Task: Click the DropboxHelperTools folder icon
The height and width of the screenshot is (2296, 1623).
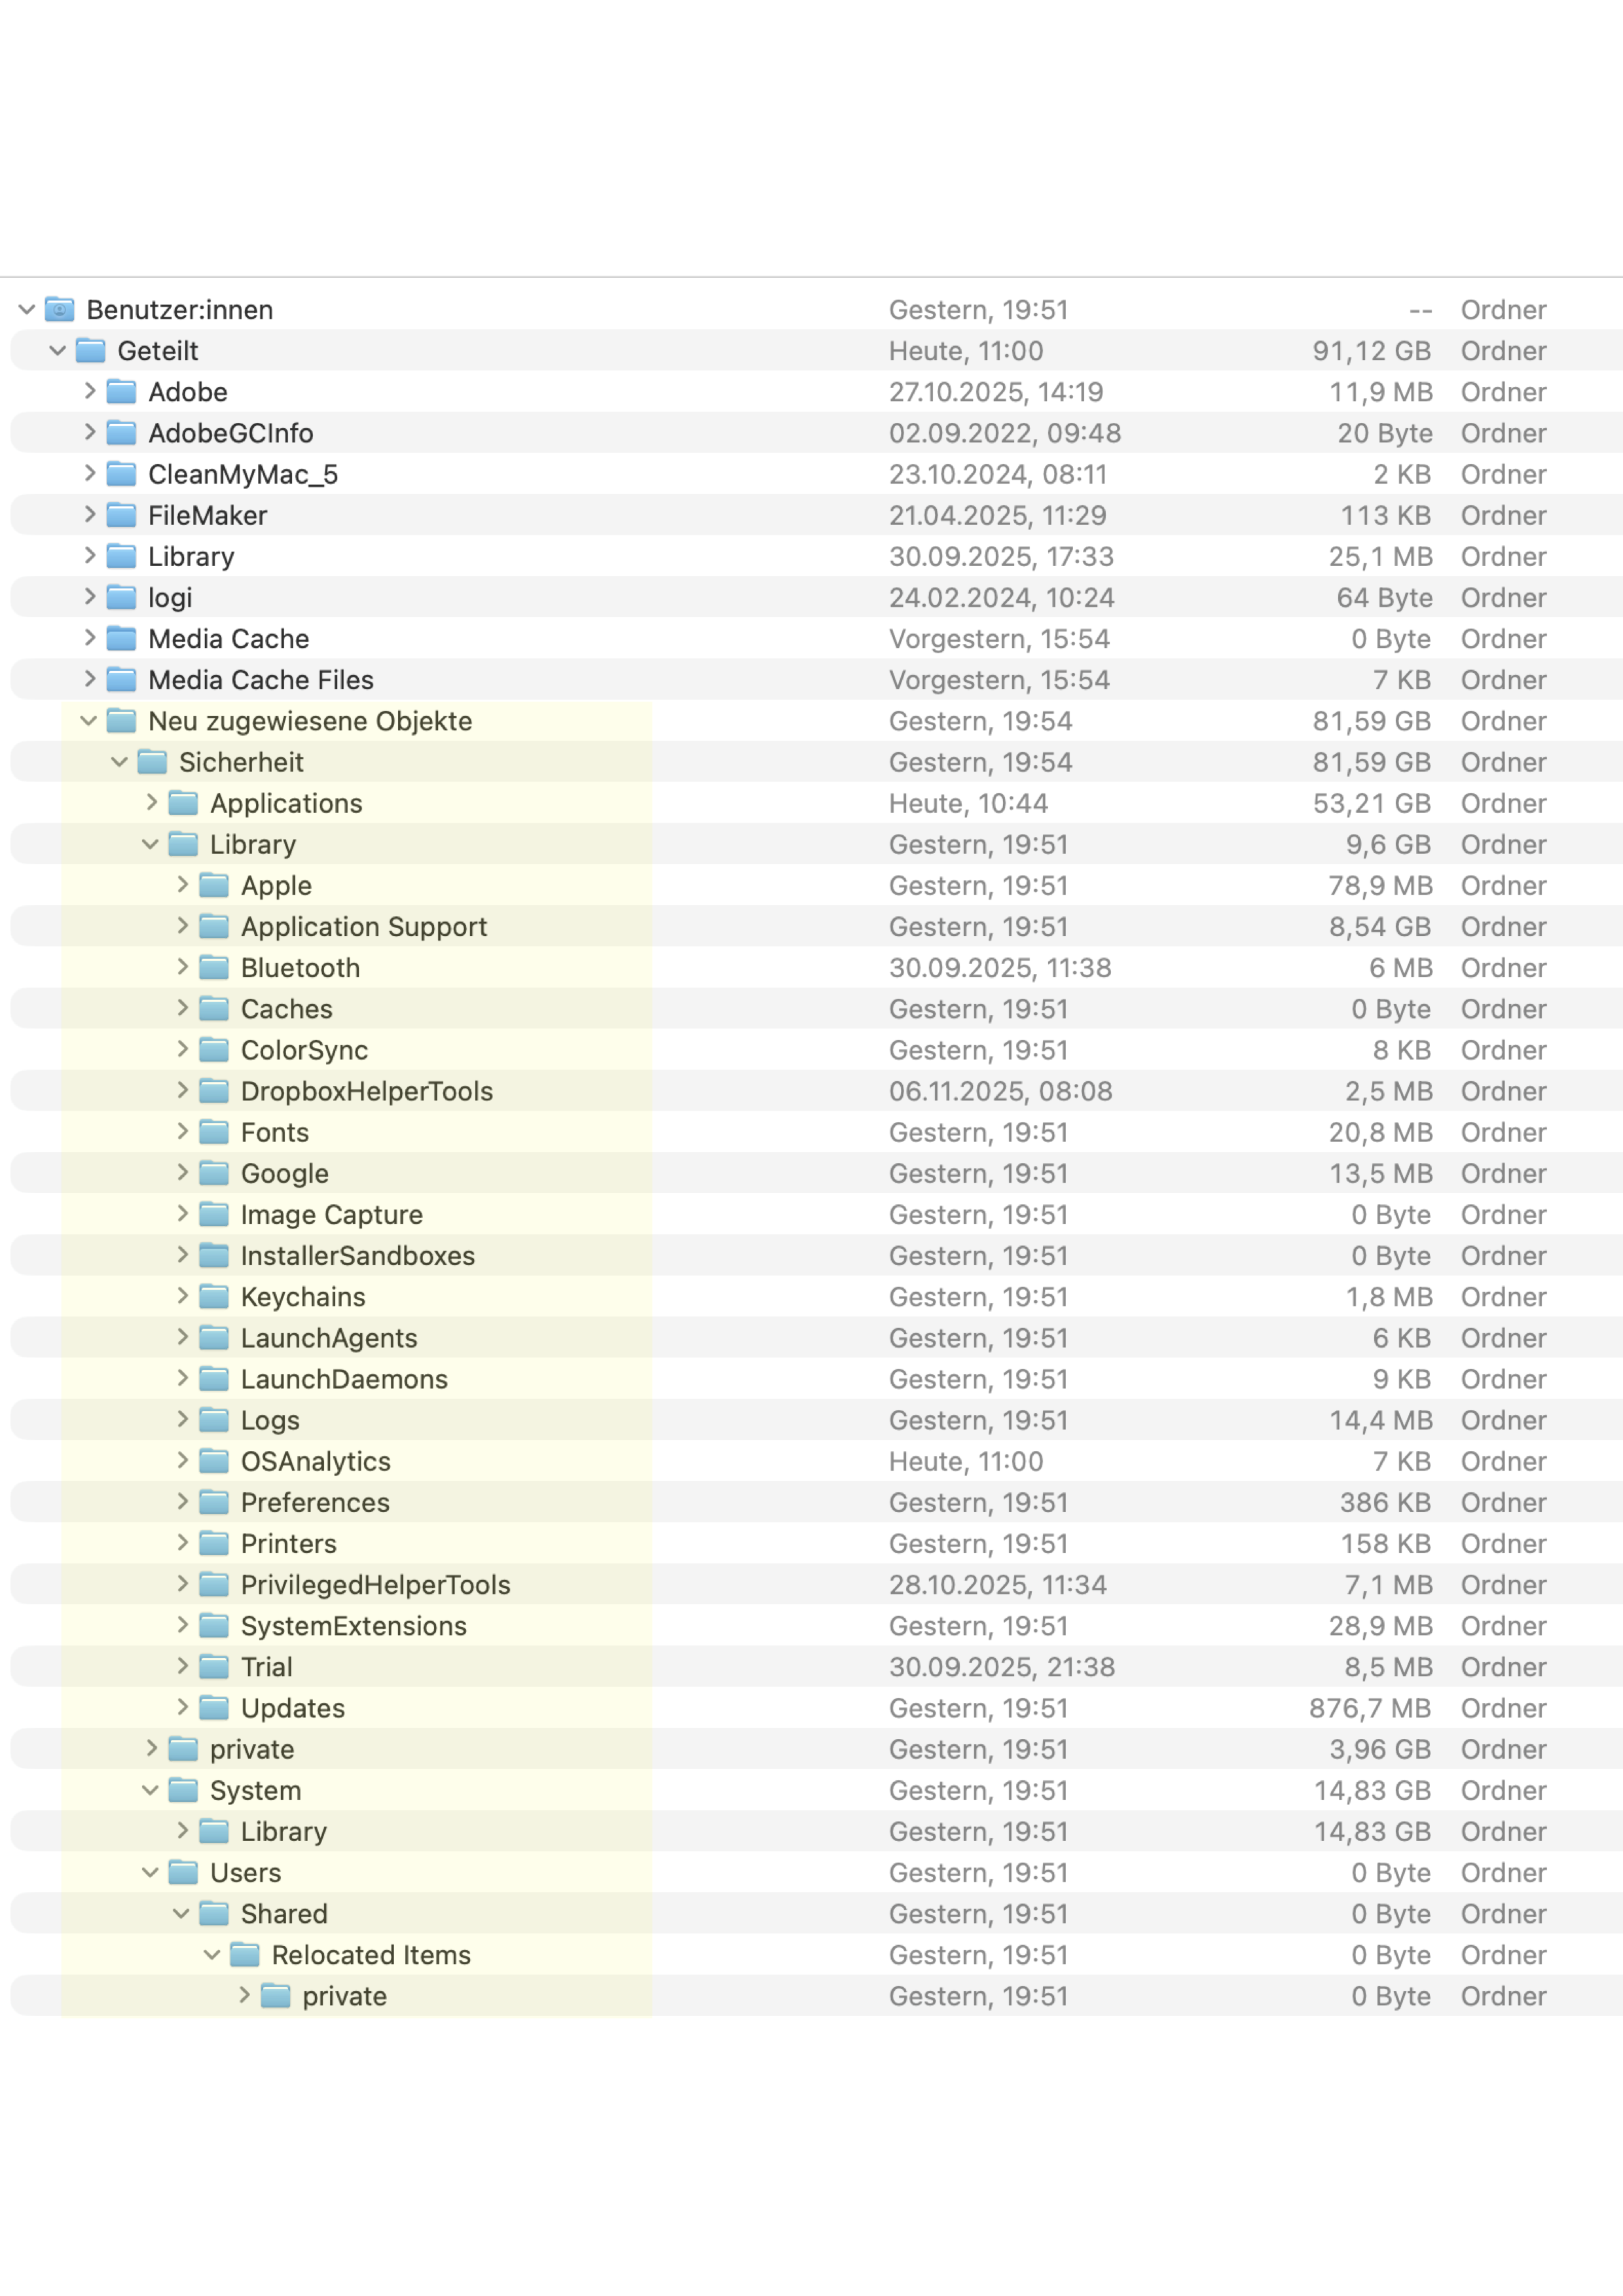Action: (214, 1091)
